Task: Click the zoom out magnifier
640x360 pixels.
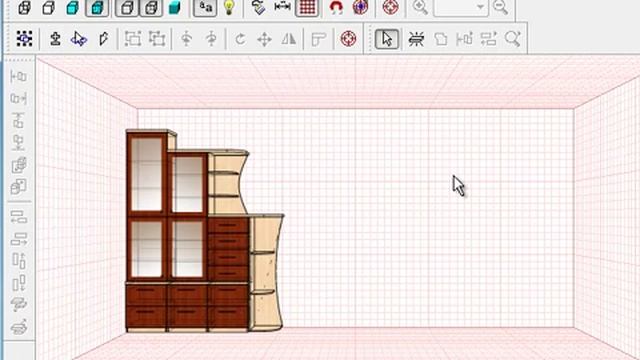Action: coord(500,7)
